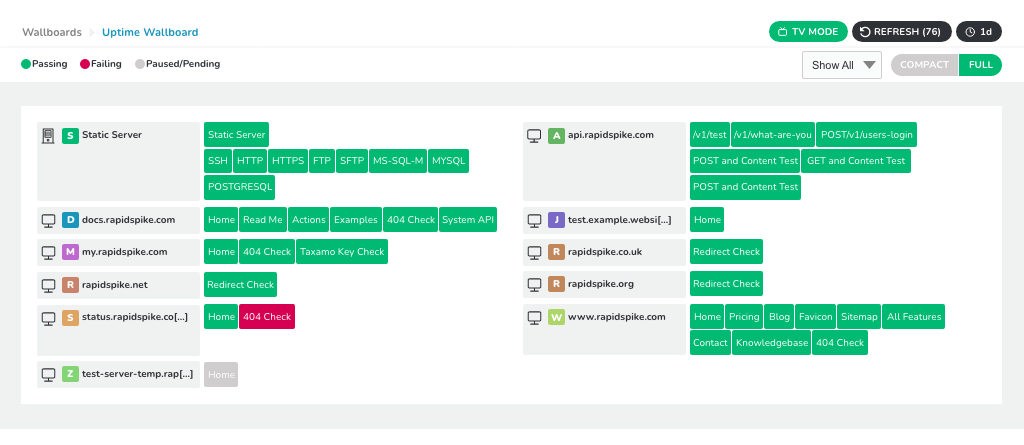Screen dimensions: 1024x445
Task: Open the Favicon check tile
Action: tap(816, 317)
